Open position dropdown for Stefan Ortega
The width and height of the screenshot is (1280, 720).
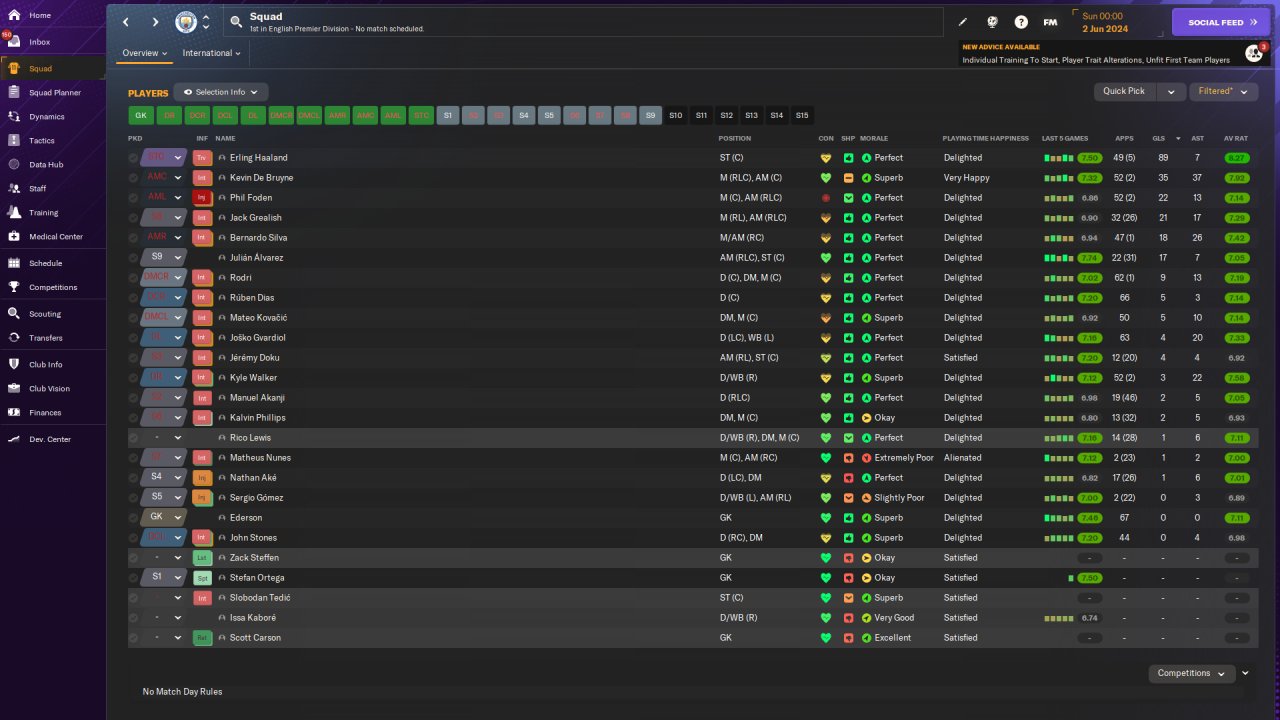click(178, 578)
